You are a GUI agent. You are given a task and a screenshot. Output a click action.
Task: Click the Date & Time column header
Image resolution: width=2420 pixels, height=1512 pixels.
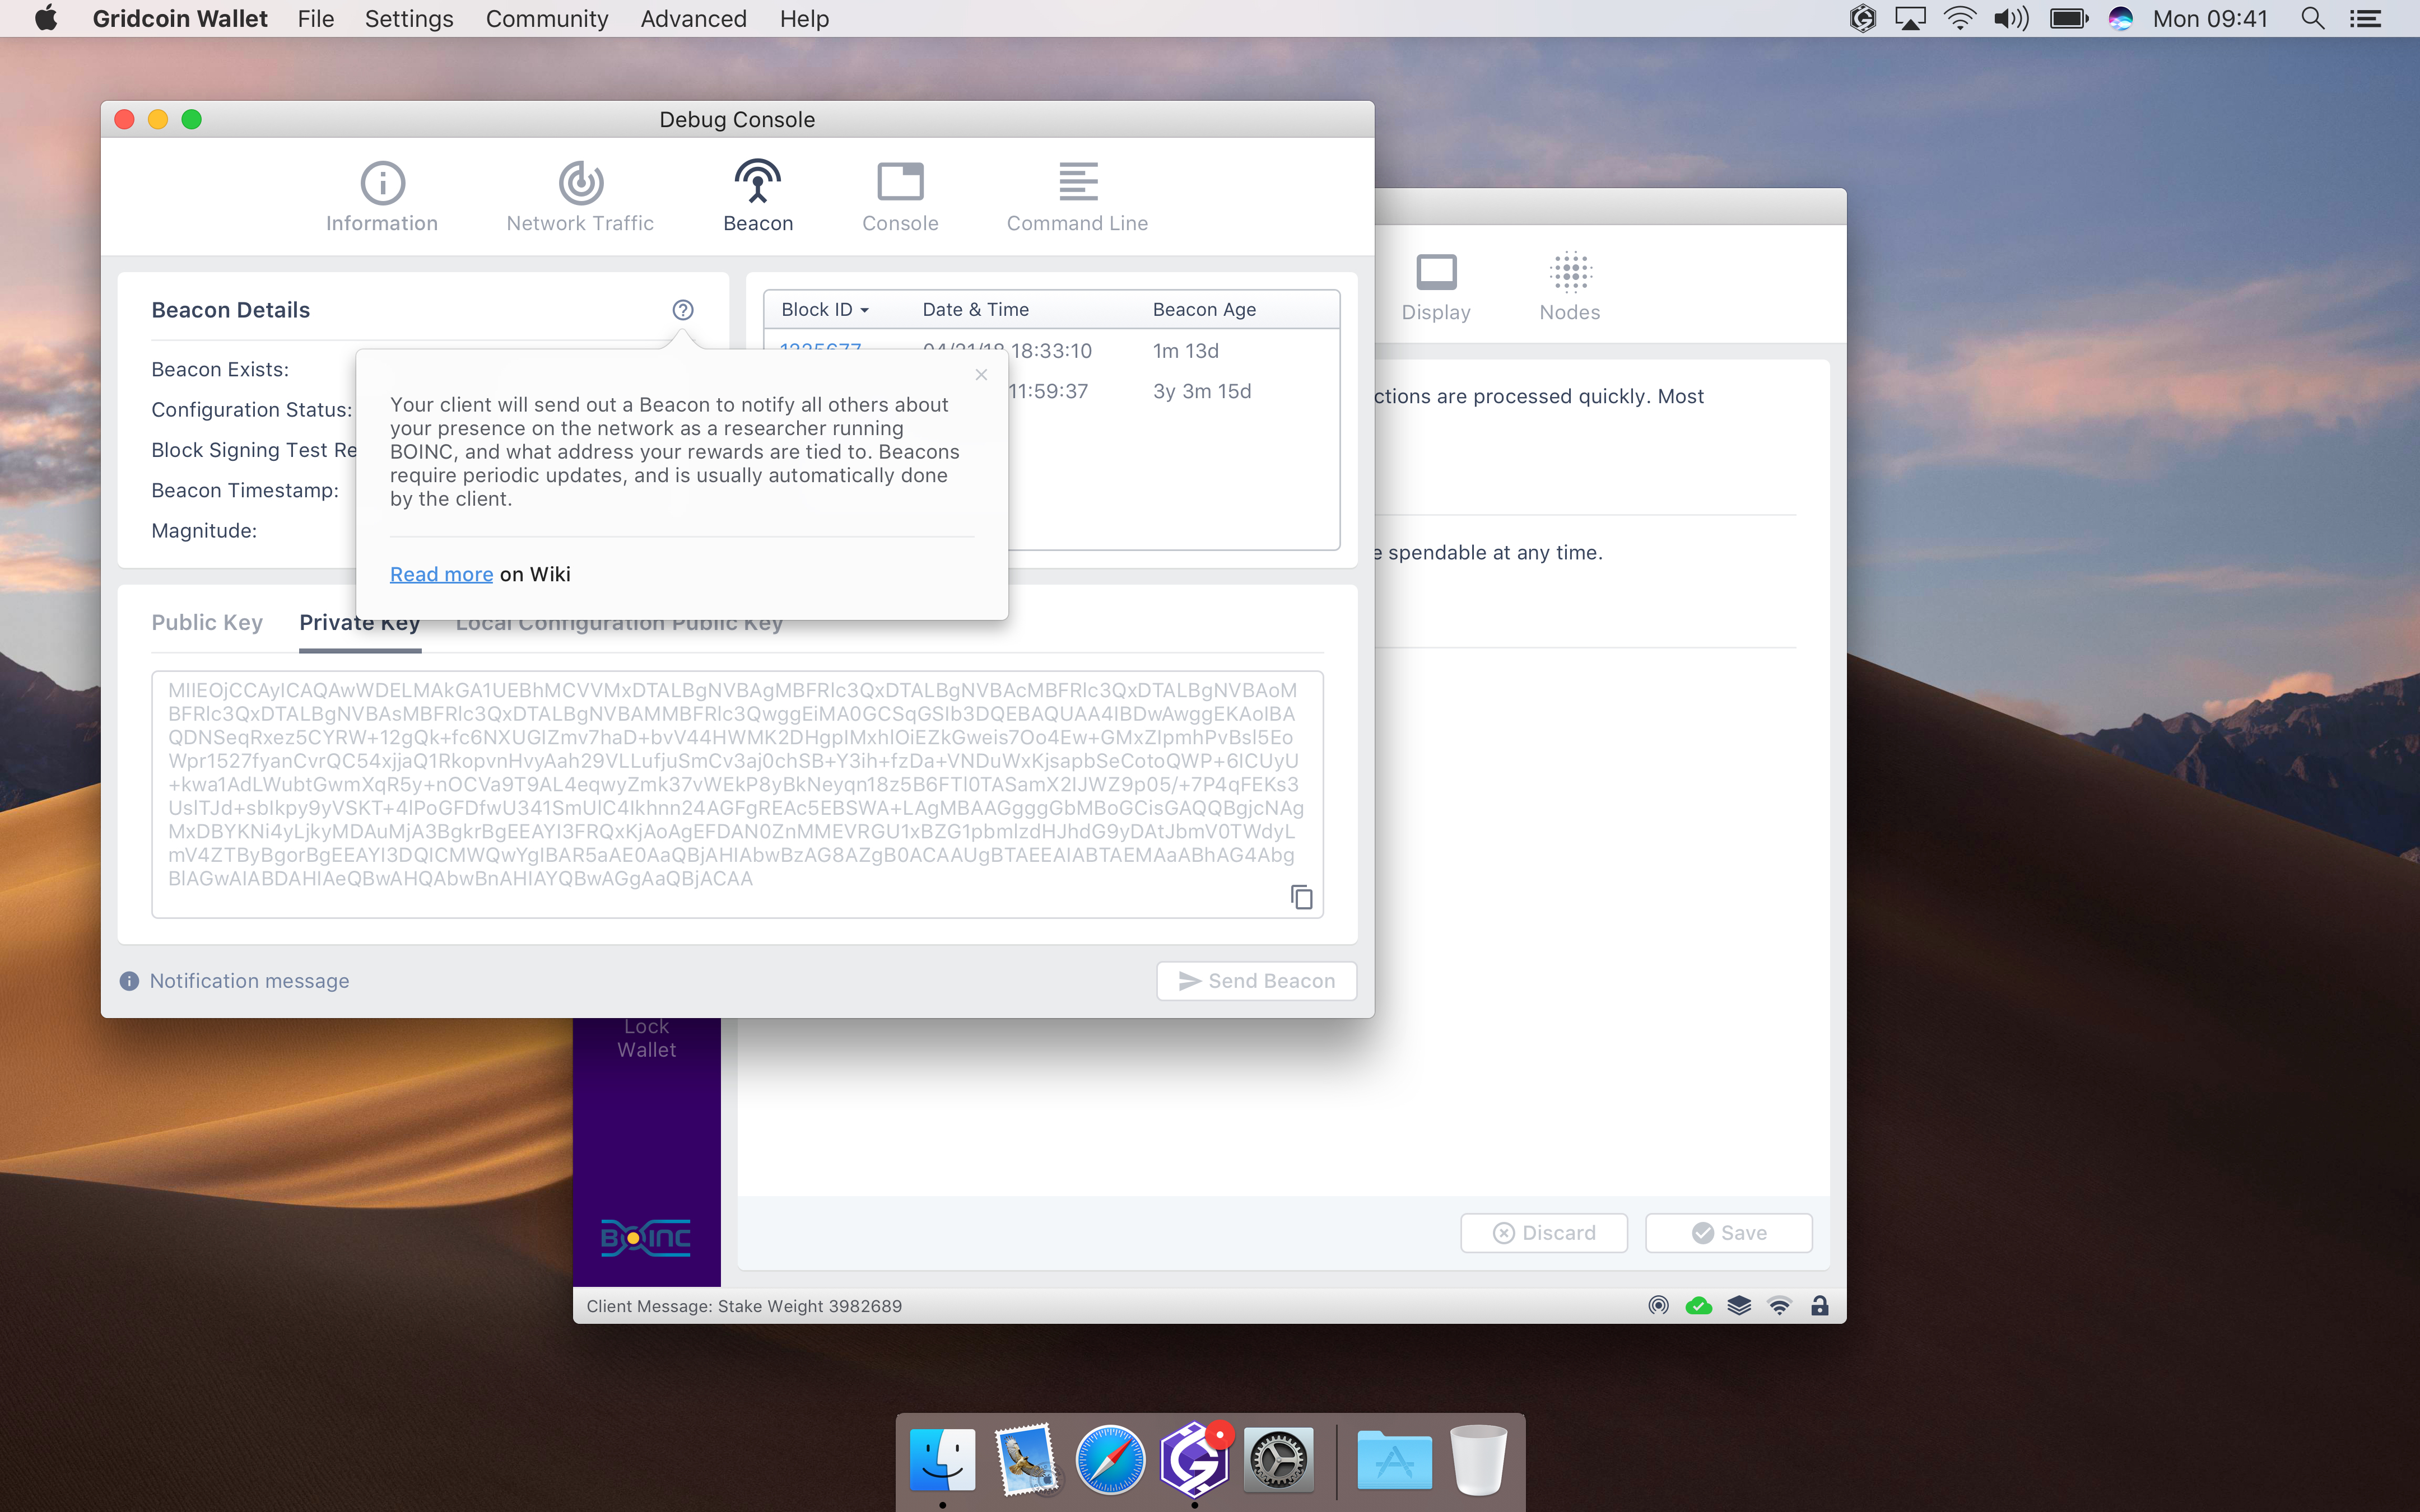pos(975,310)
